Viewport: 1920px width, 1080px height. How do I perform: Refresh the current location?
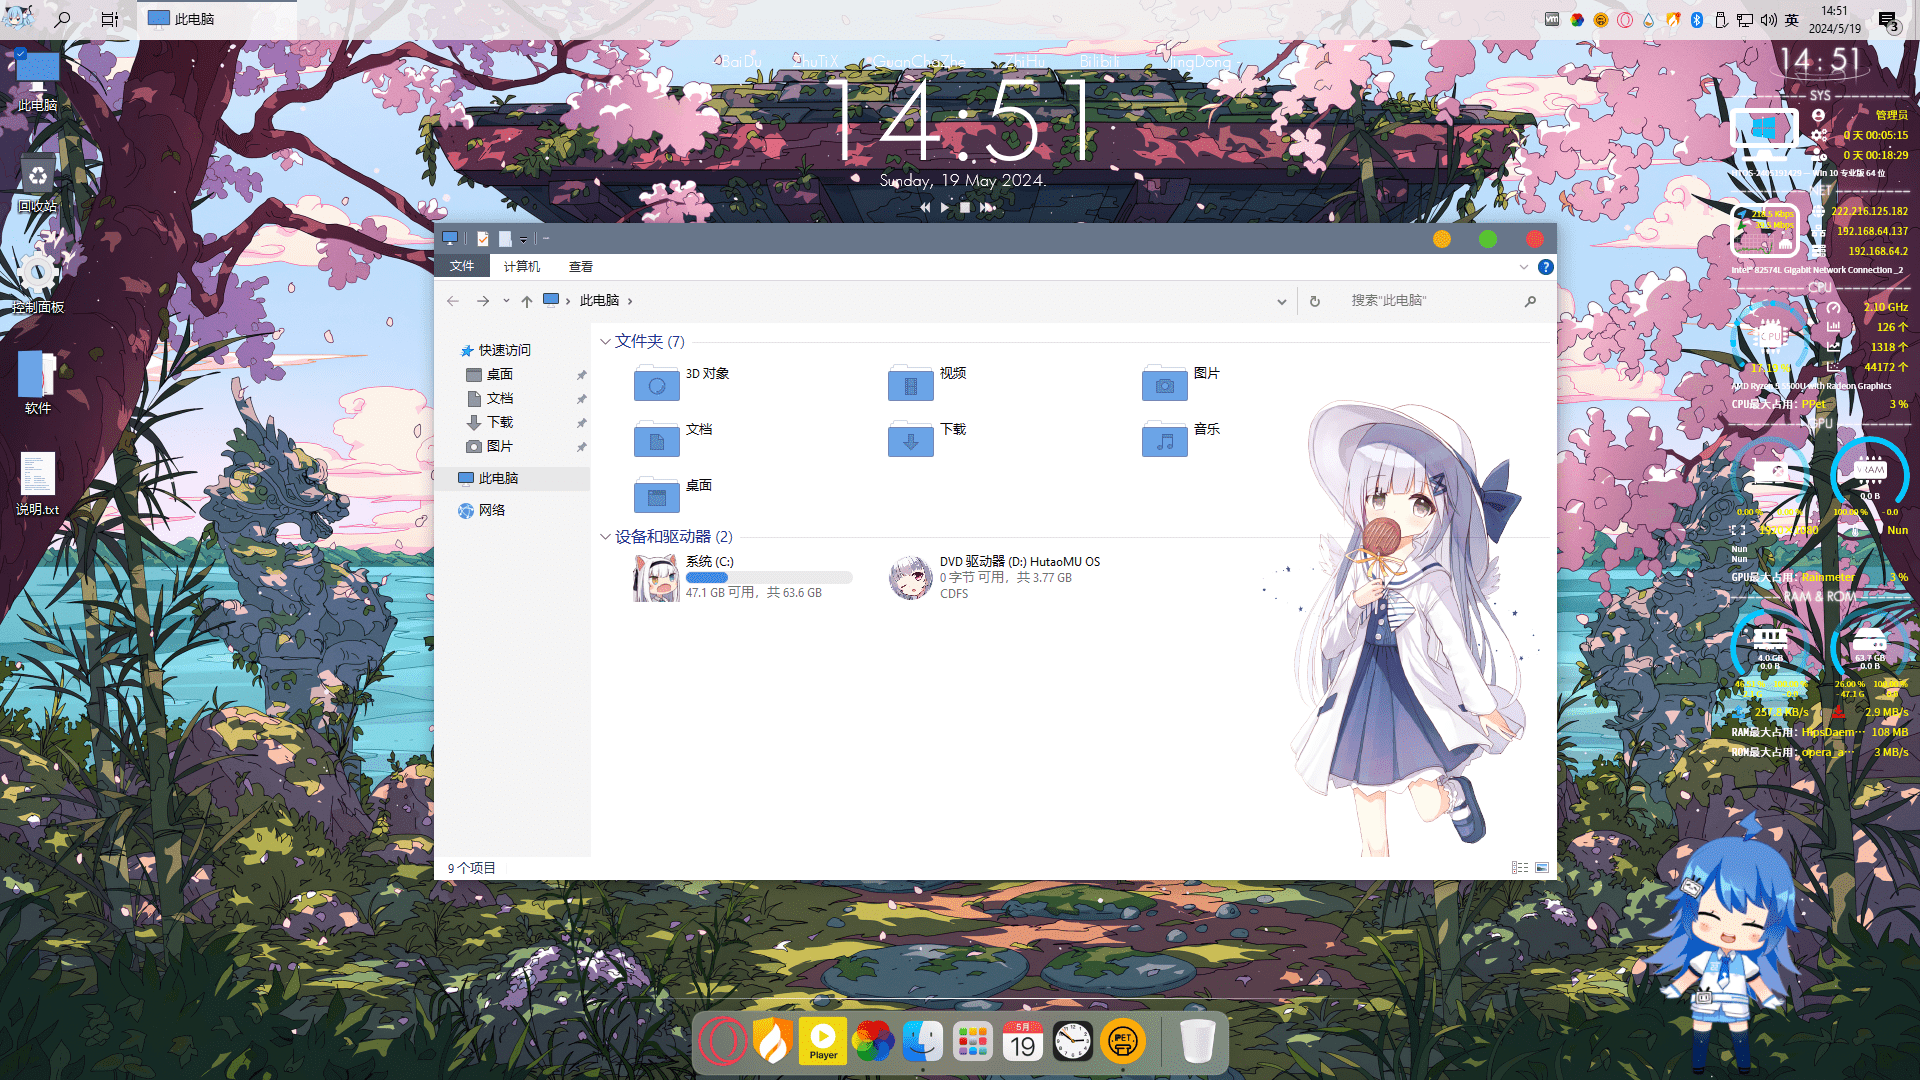click(1315, 301)
